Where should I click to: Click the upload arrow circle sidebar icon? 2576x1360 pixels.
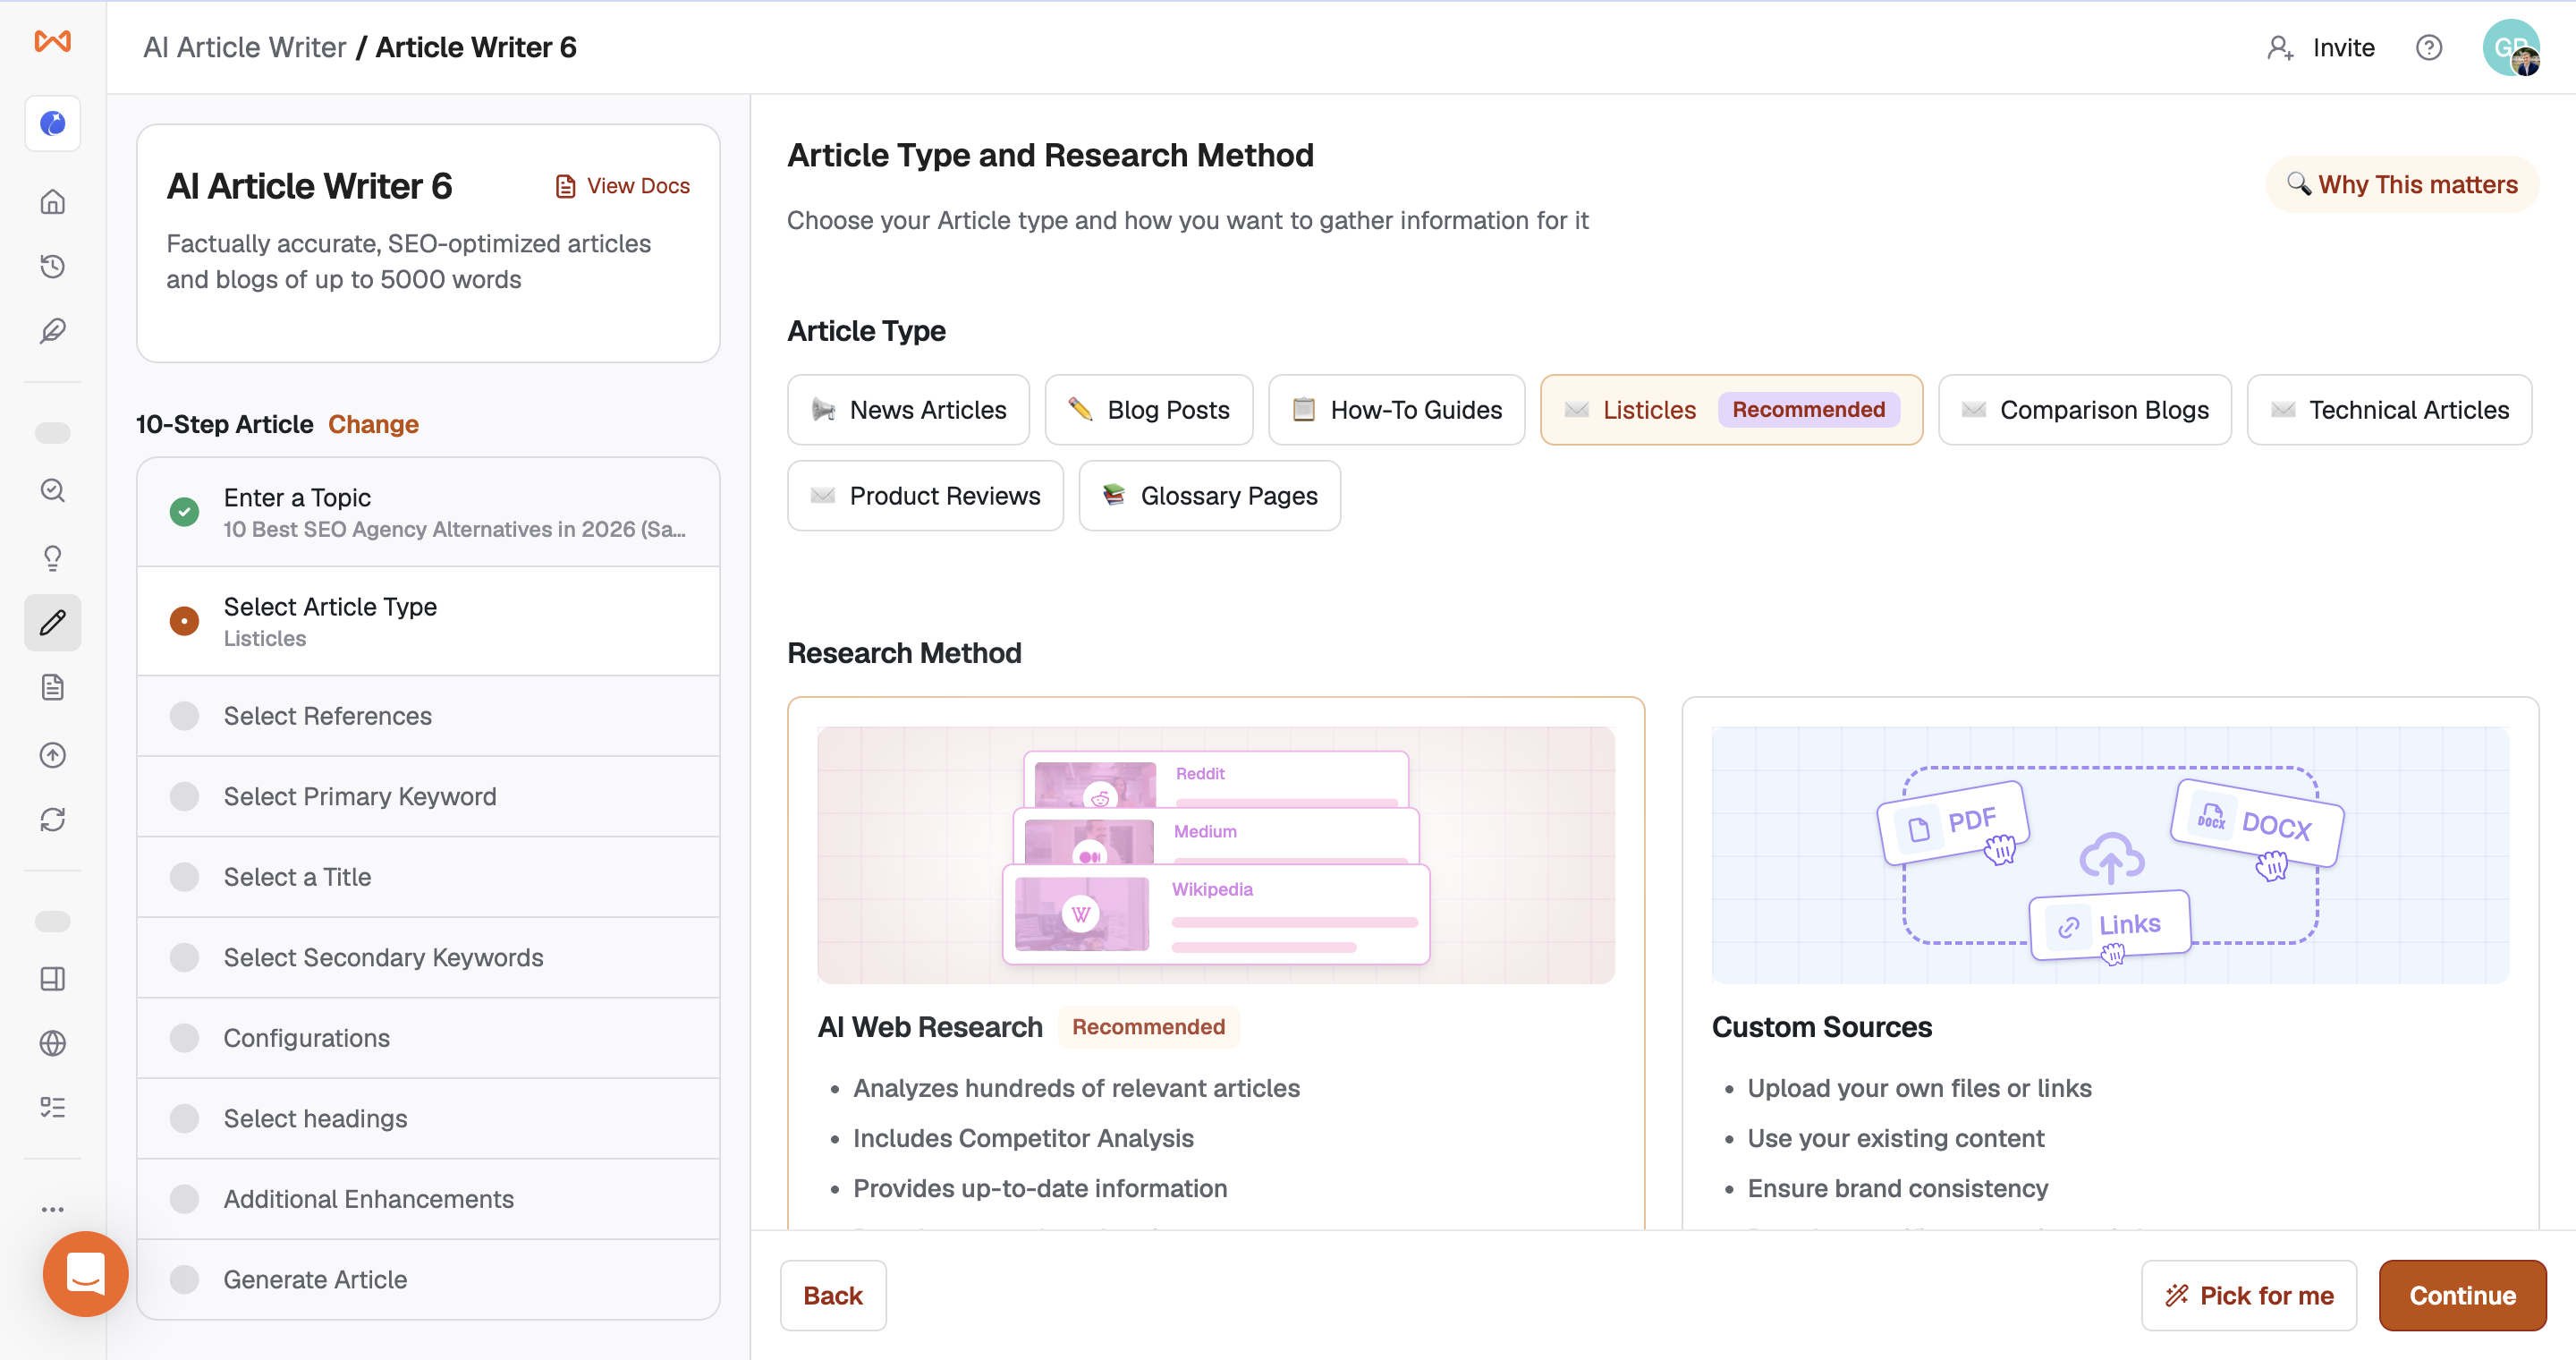point(52,755)
